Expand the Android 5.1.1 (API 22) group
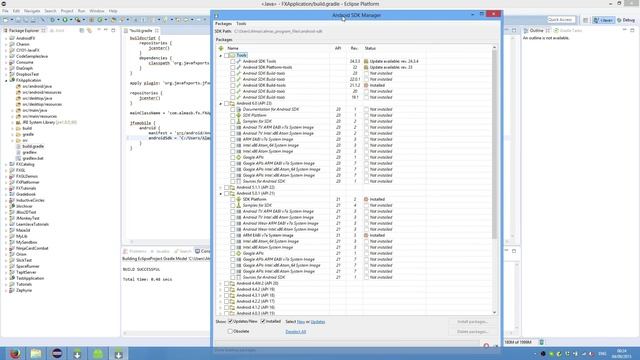This screenshot has height=360, width=640. click(x=221, y=187)
